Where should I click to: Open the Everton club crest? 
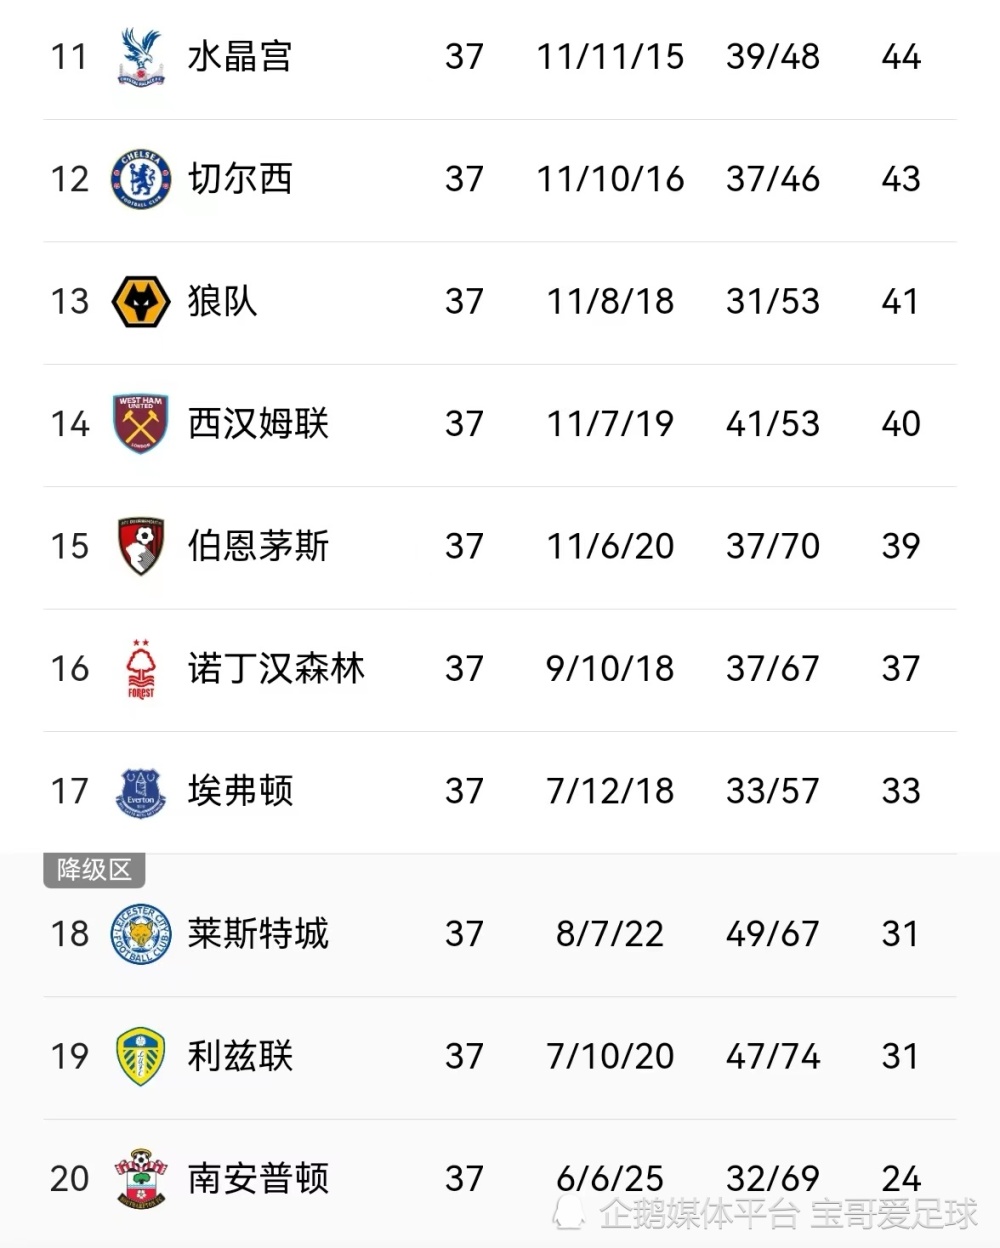click(141, 791)
